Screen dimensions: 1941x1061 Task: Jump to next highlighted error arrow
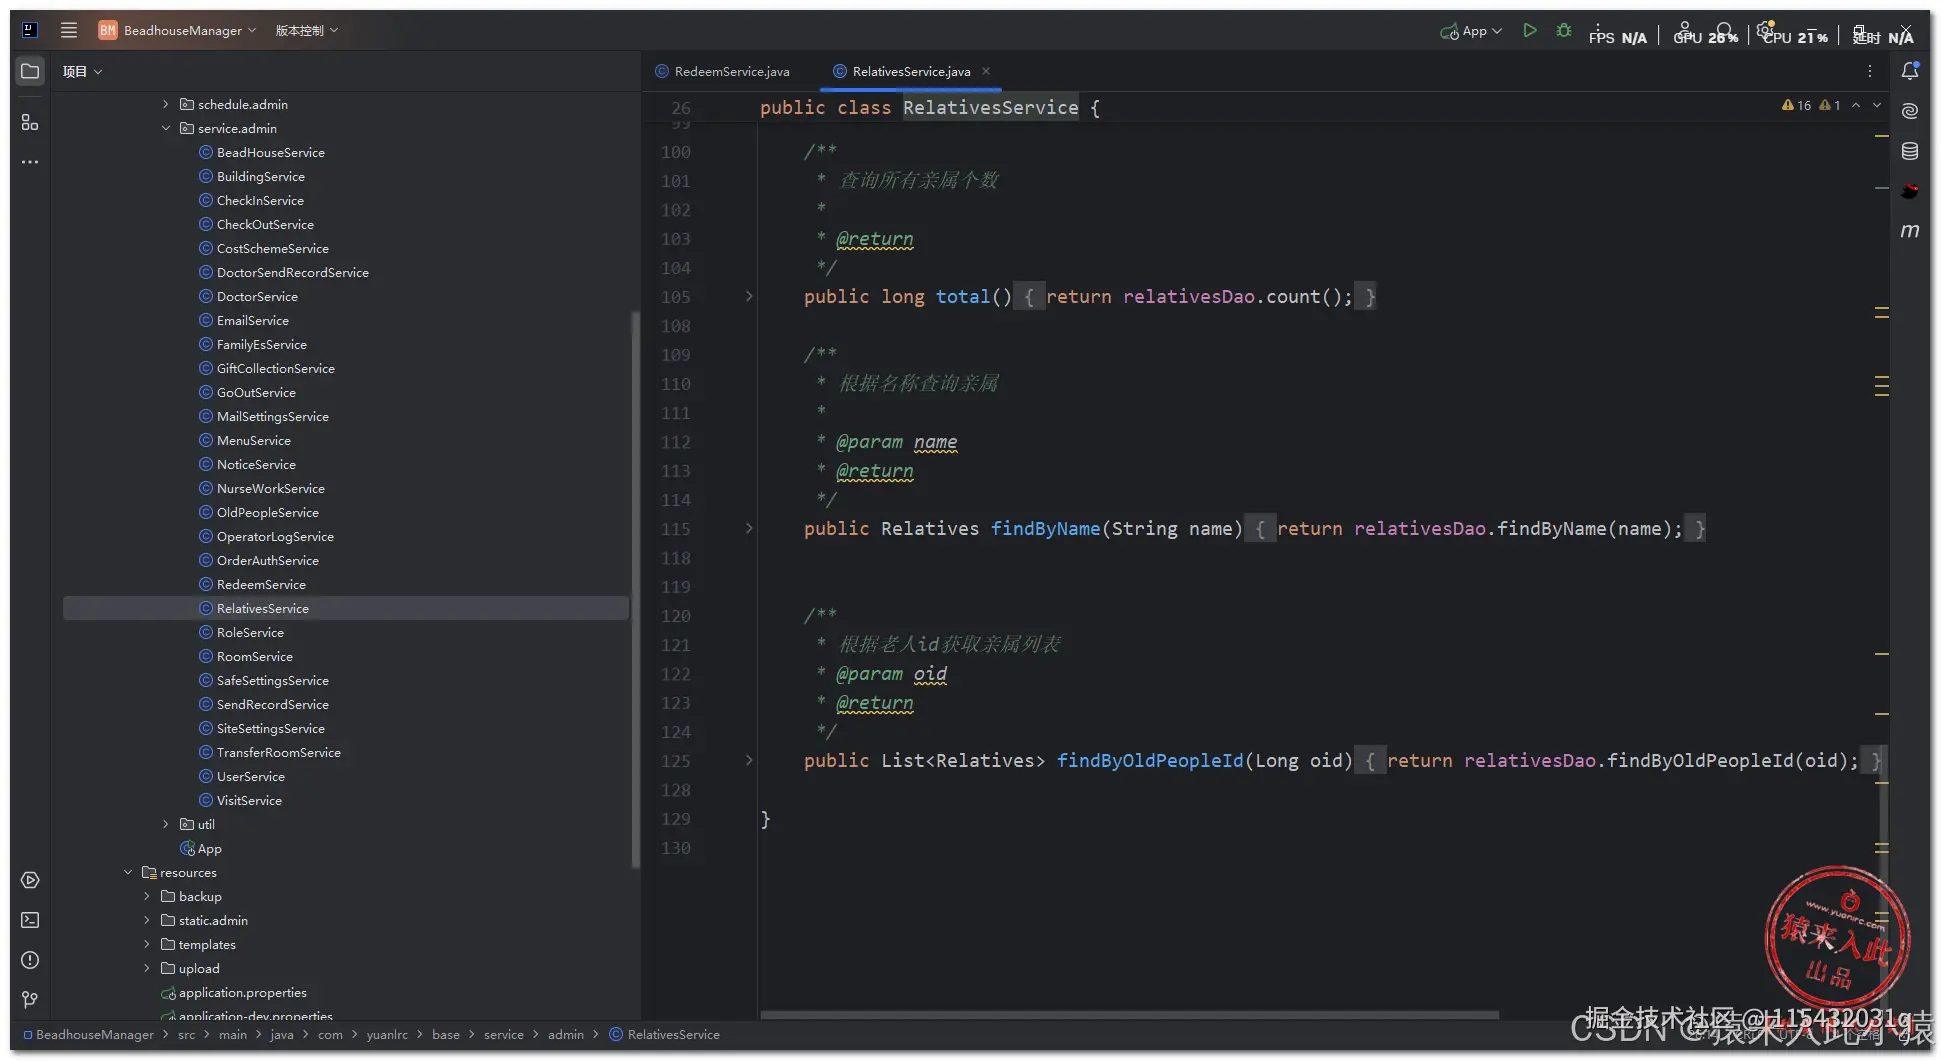pos(1877,105)
